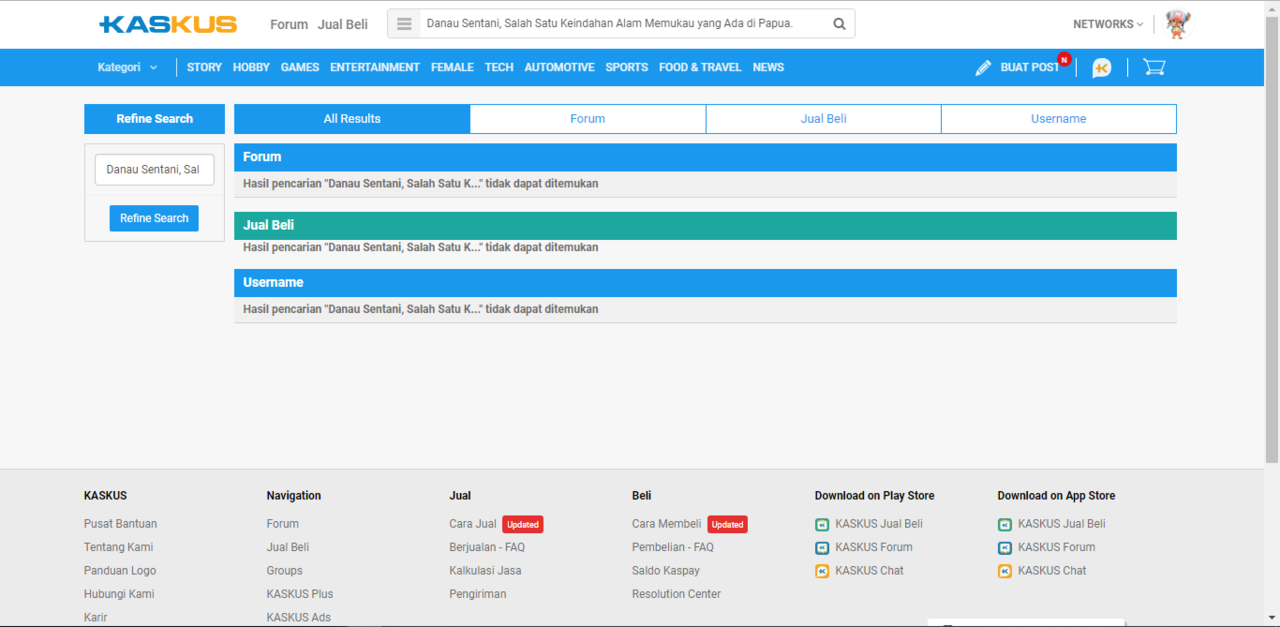The height and width of the screenshot is (627, 1280).
Task: Select the All Results tab
Action: [352, 119]
